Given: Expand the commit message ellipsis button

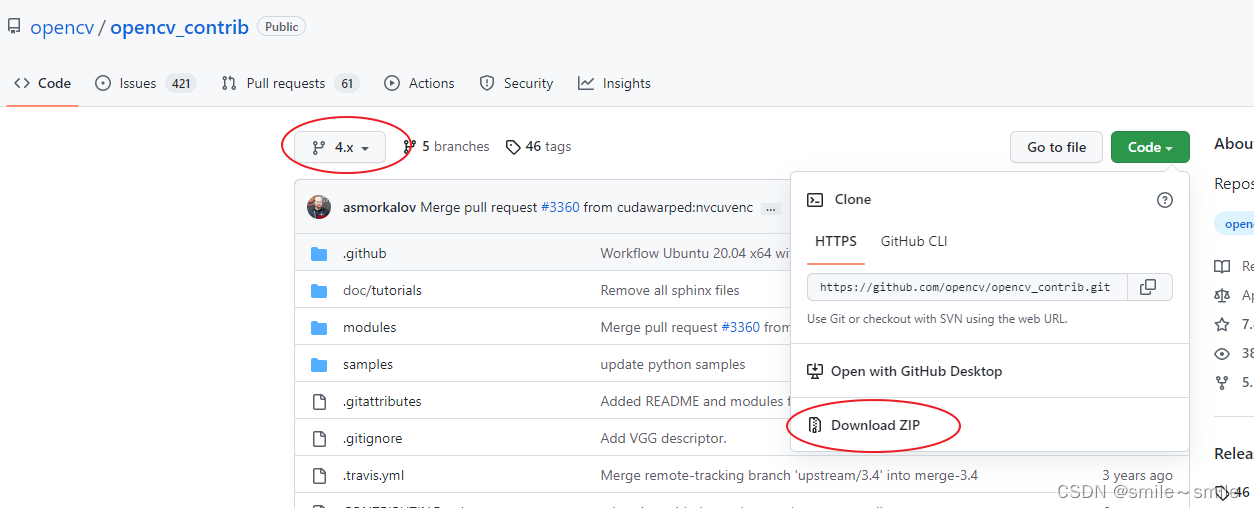Looking at the screenshot, I should [x=770, y=208].
